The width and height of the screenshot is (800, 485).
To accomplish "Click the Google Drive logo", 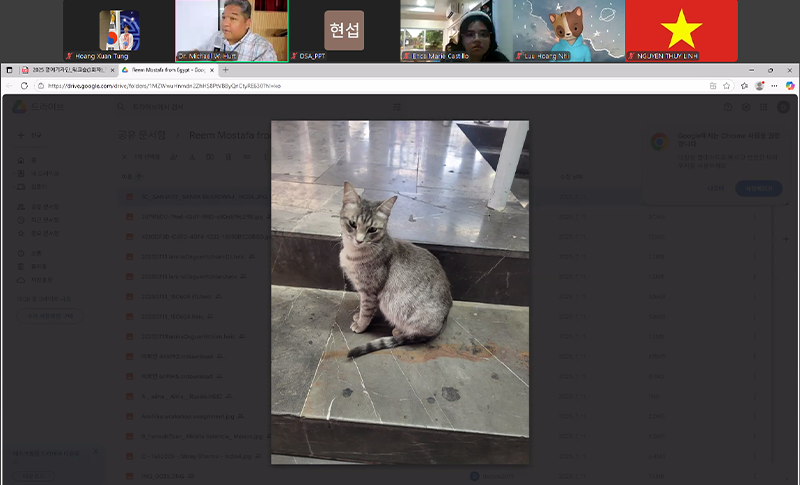I will [x=19, y=107].
